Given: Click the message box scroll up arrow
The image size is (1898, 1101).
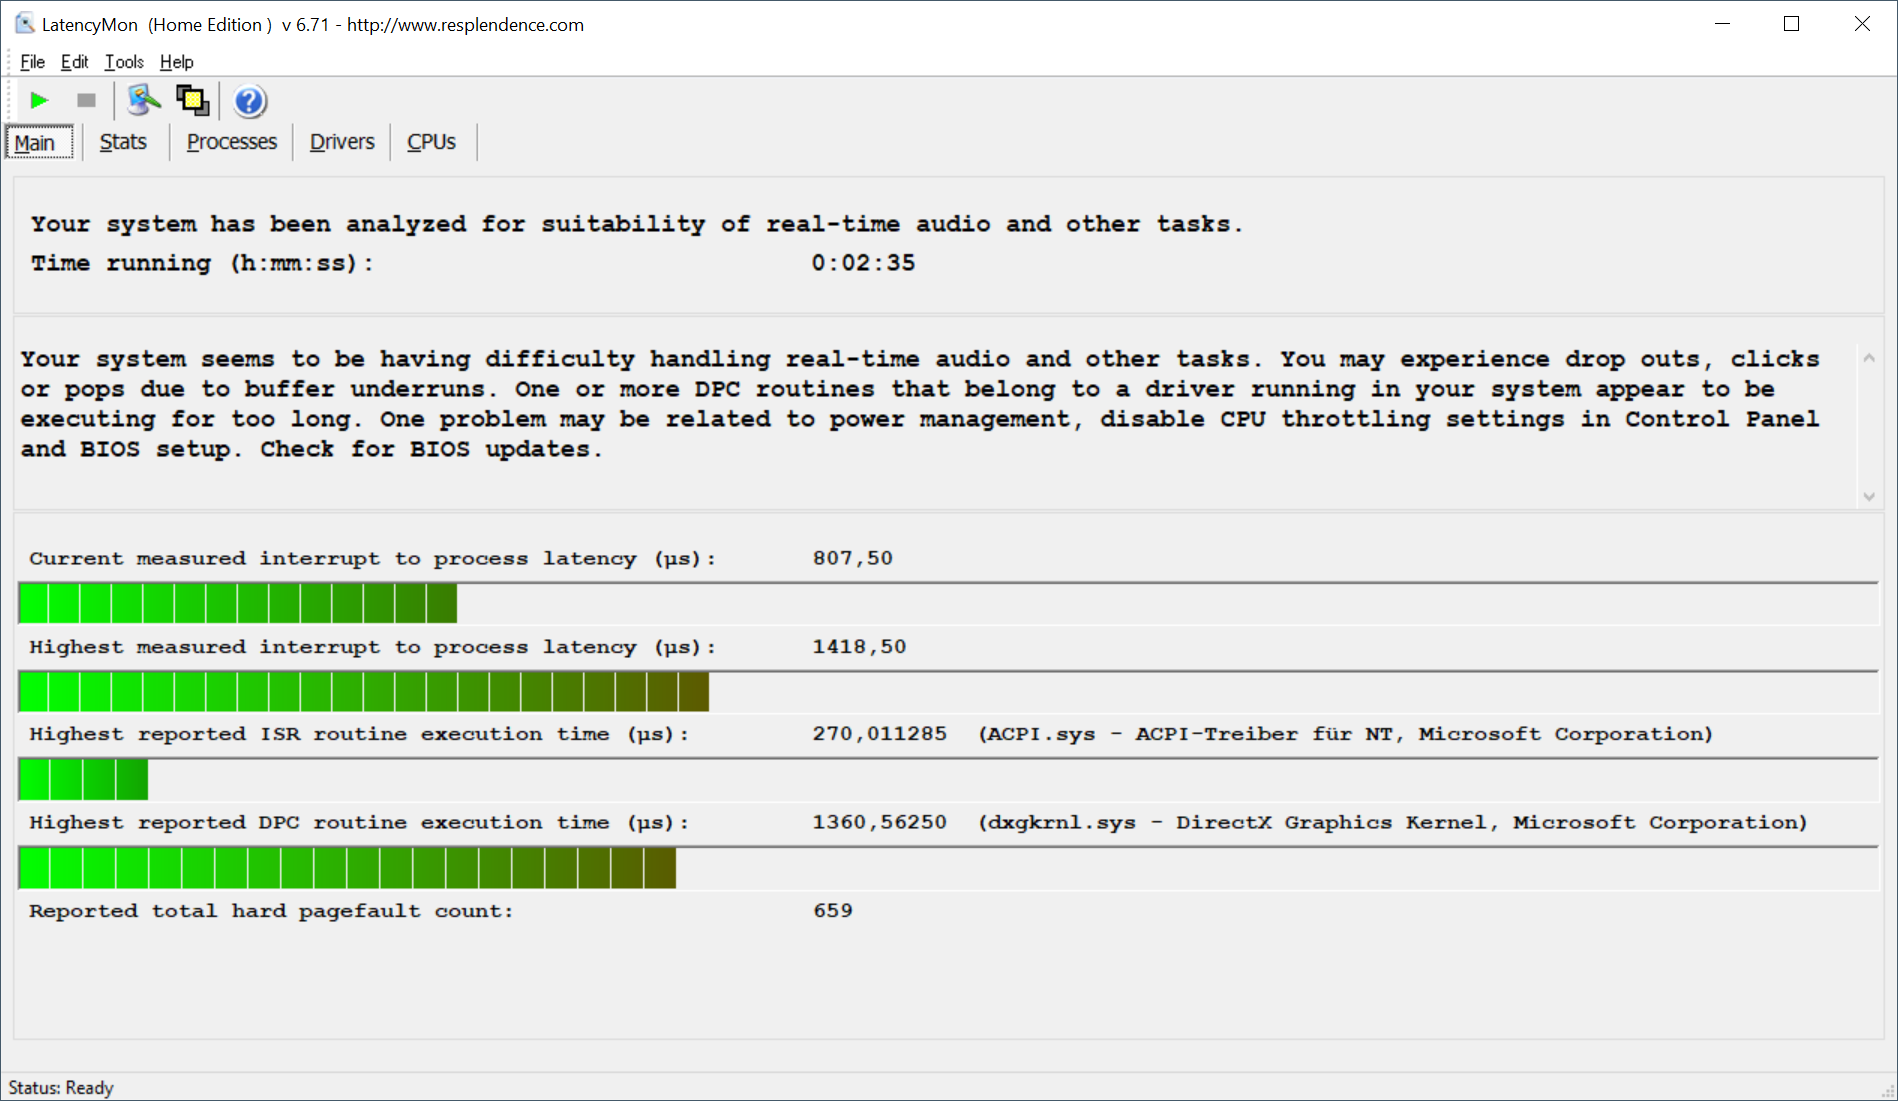Looking at the screenshot, I should 1869,358.
